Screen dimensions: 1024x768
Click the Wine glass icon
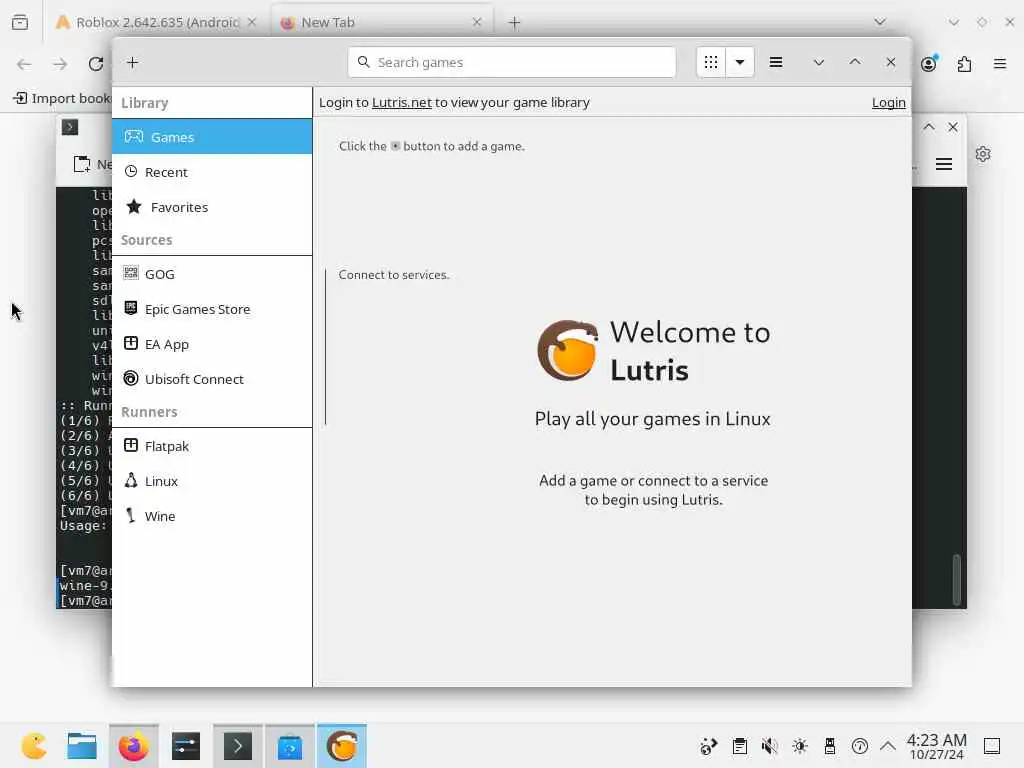pos(131,515)
